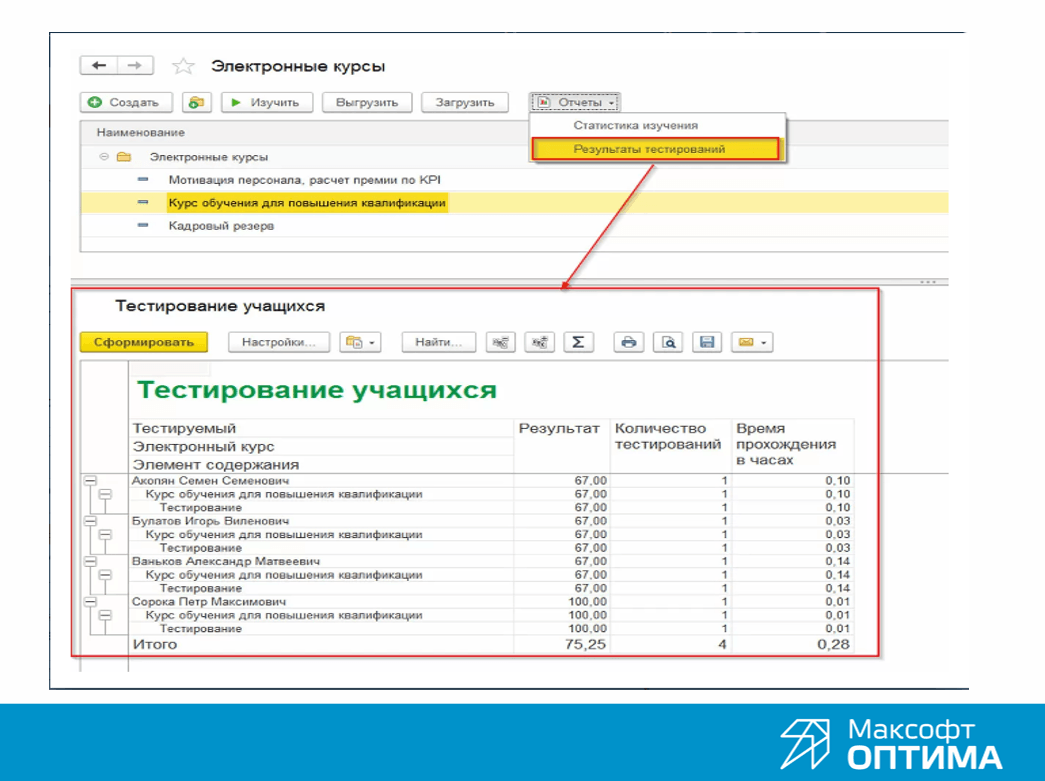1045x781 pixels.
Task: Click the Выгрузить button
Action: (x=367, y=103)
